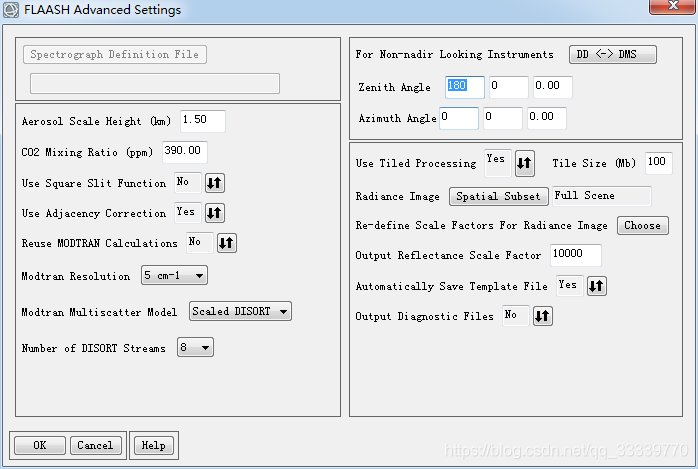Click the Aerosol Scale Height field
Image resolution: width=698 pixels, height=469 pixels.
[x=203, y=121]
